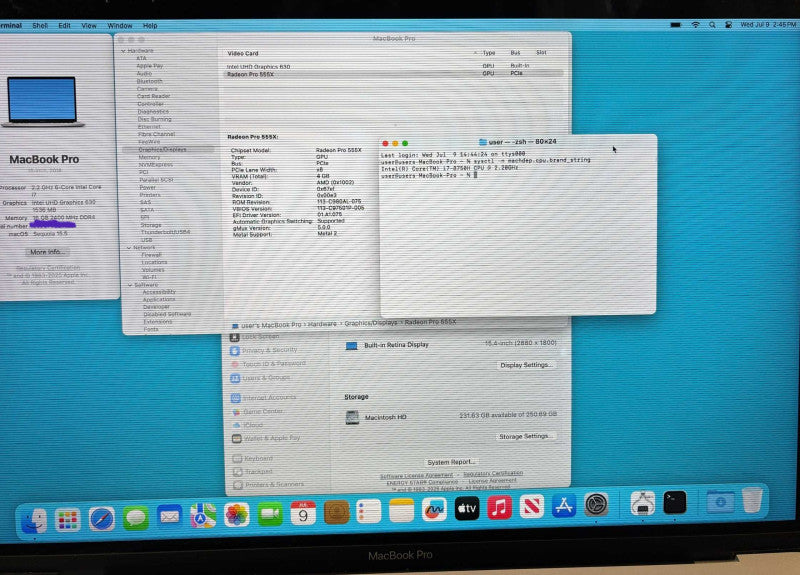Sort video cards by Bus column
The width and height of the screenshot is (800, 575).
[x=515, y=53]
